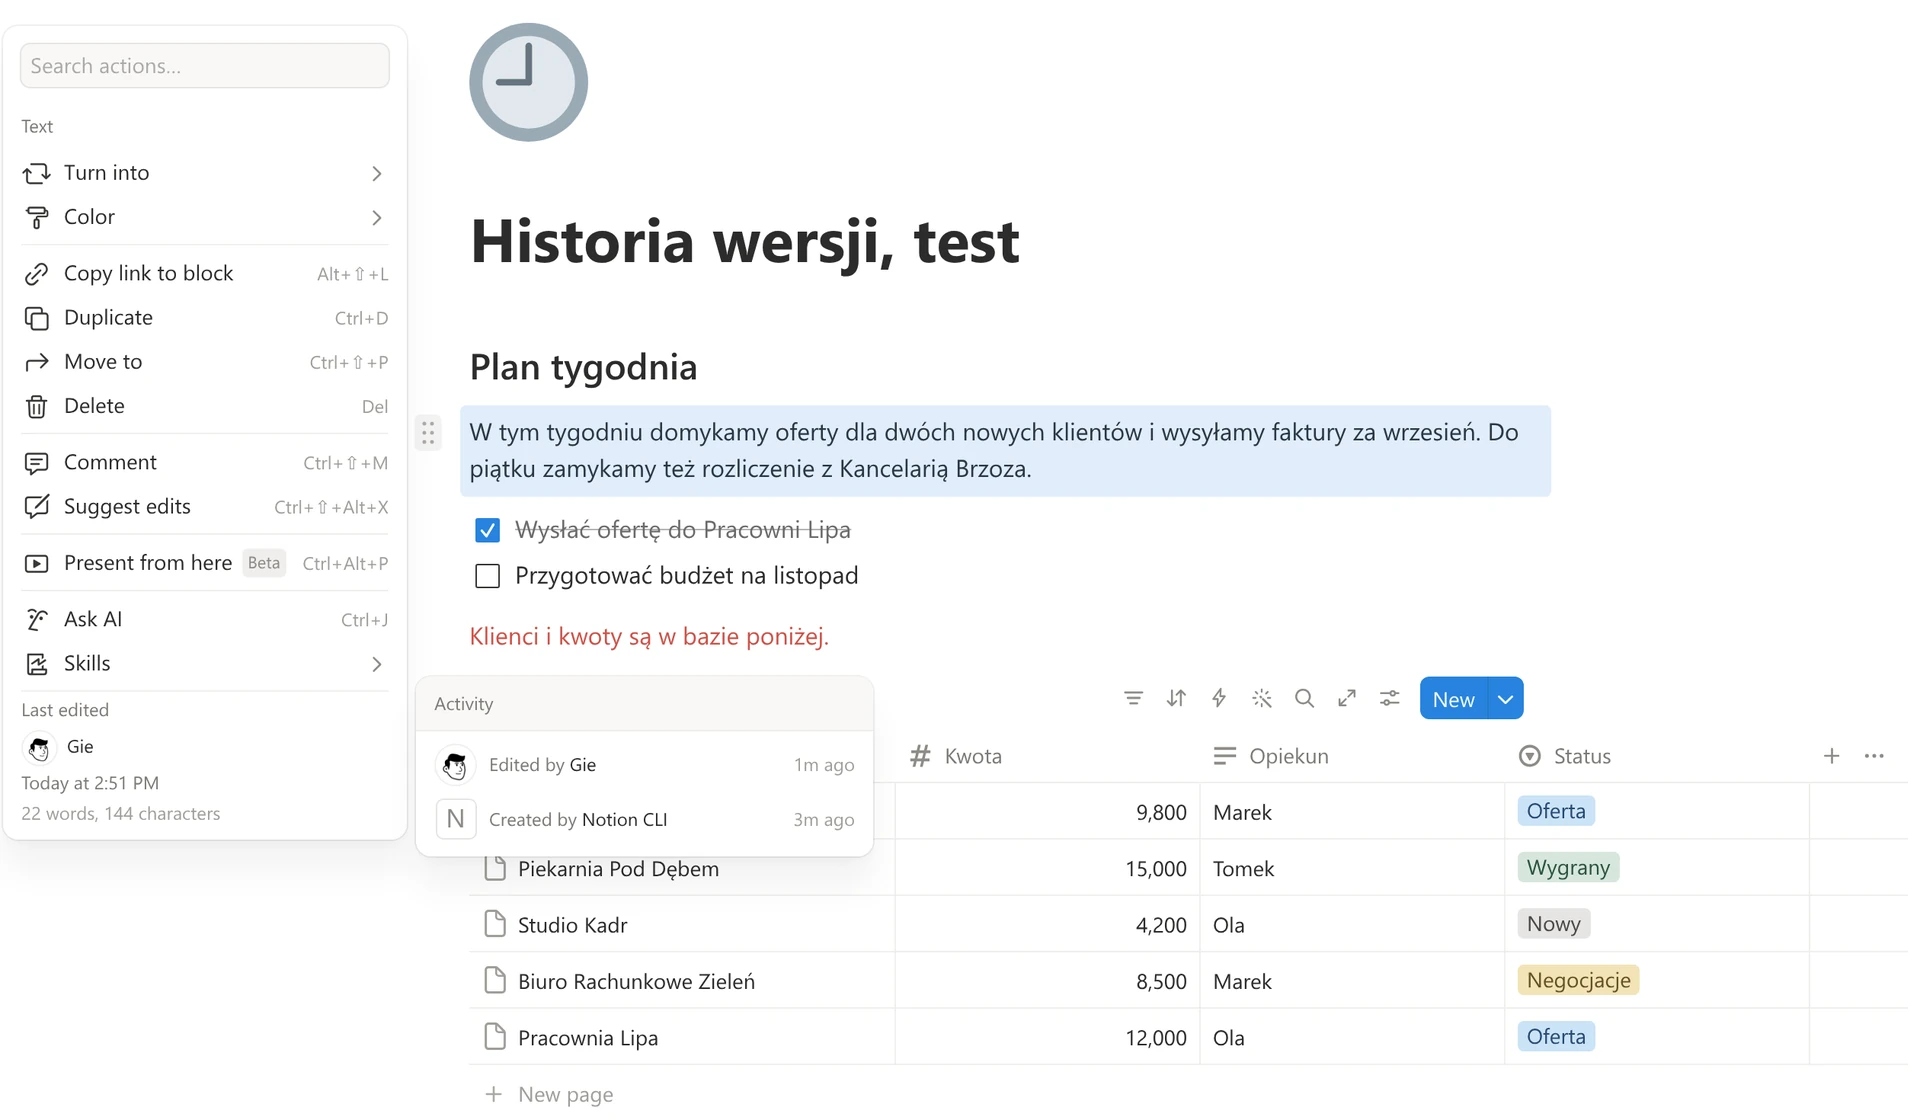1920x1120 pixels.
Task: Expand the Skills submenu
Action: (204, 663)
